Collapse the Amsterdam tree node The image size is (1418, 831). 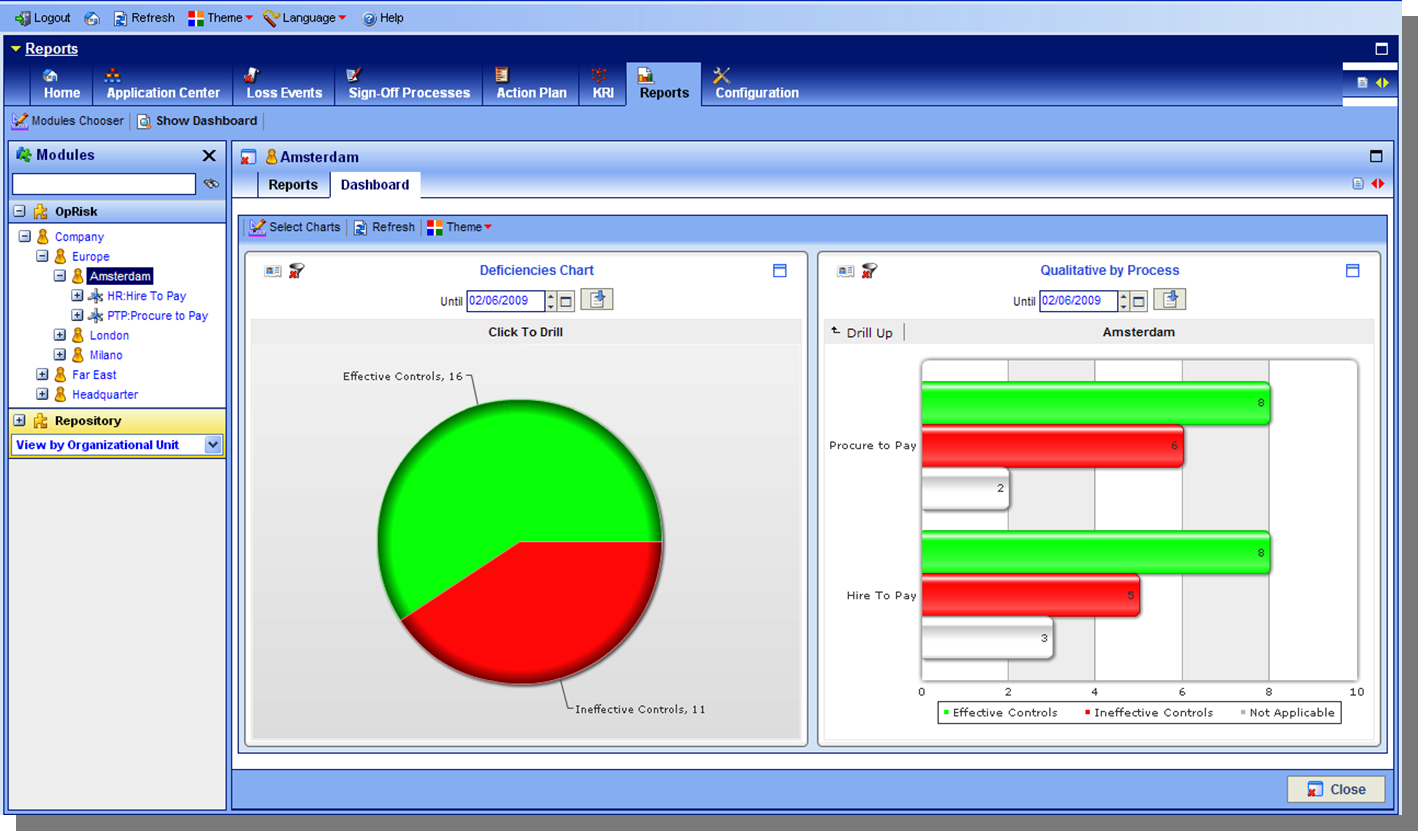click(59, 276)
